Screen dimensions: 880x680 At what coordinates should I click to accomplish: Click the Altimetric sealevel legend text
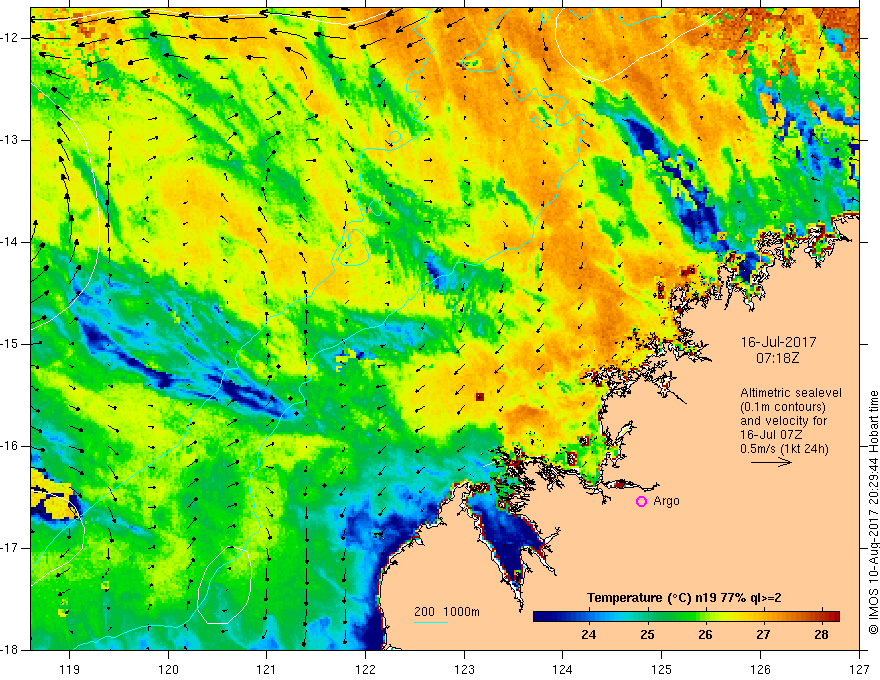(791, 393)
